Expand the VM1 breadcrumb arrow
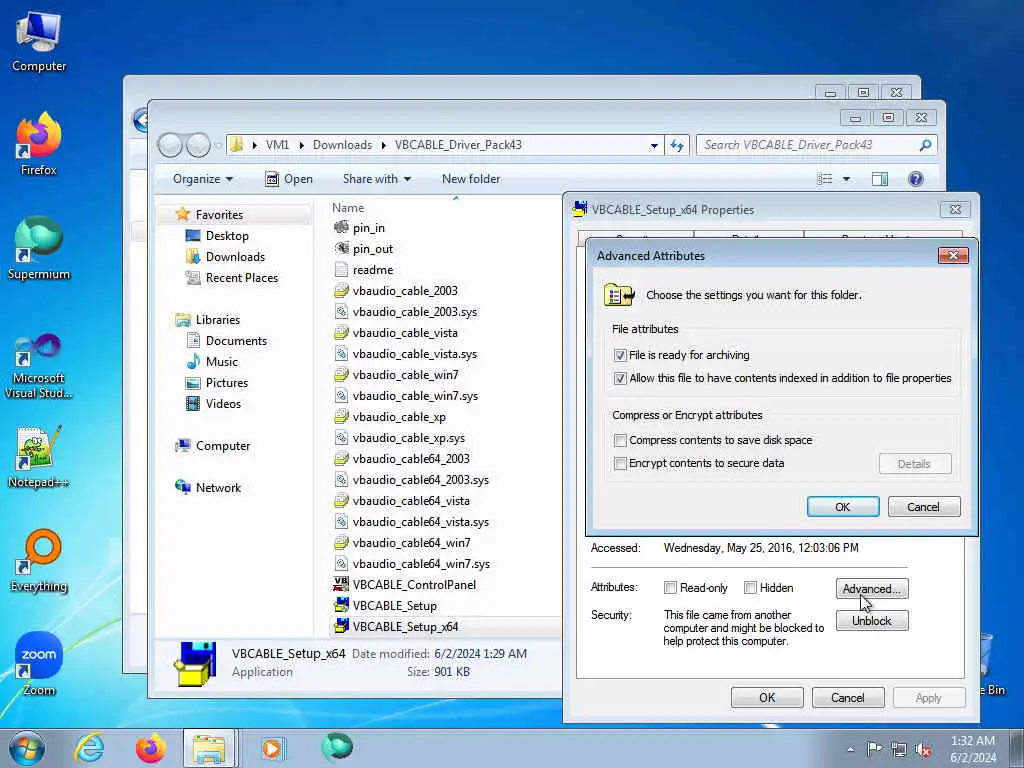The height and width of the screenshot is (768, 1024). (301, 145)
